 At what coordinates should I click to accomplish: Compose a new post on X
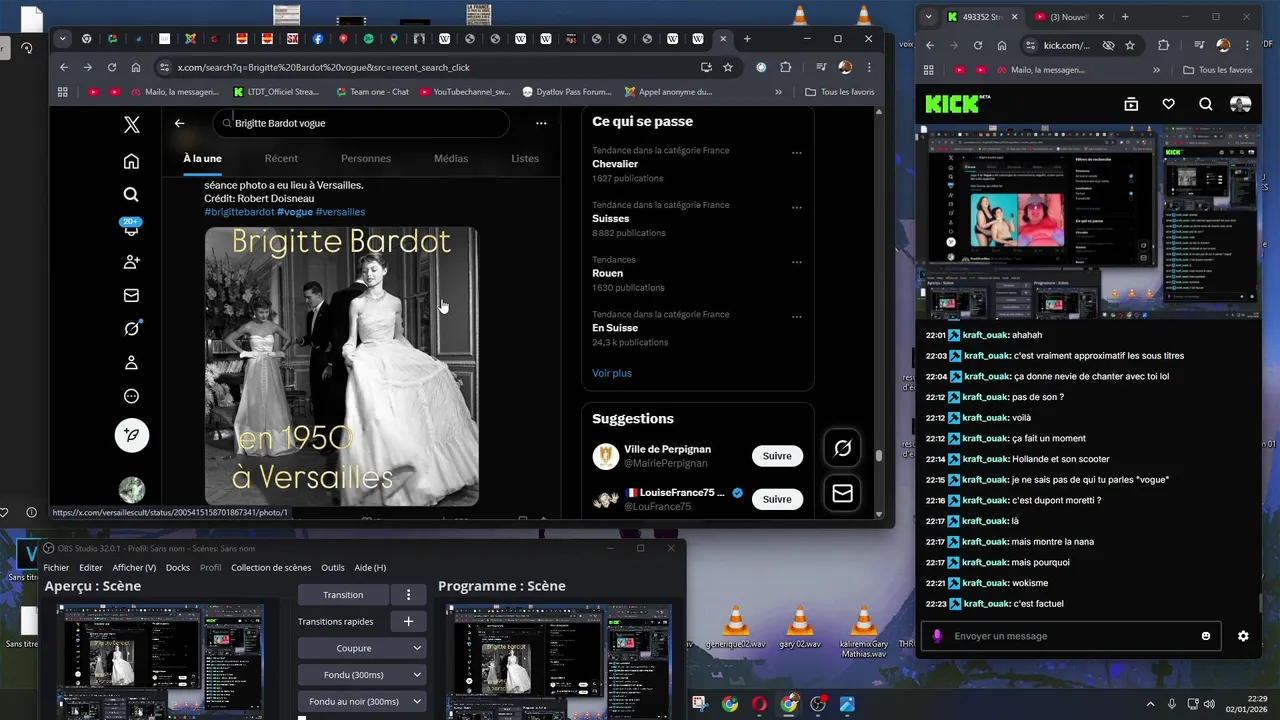[x=131, y=435]
